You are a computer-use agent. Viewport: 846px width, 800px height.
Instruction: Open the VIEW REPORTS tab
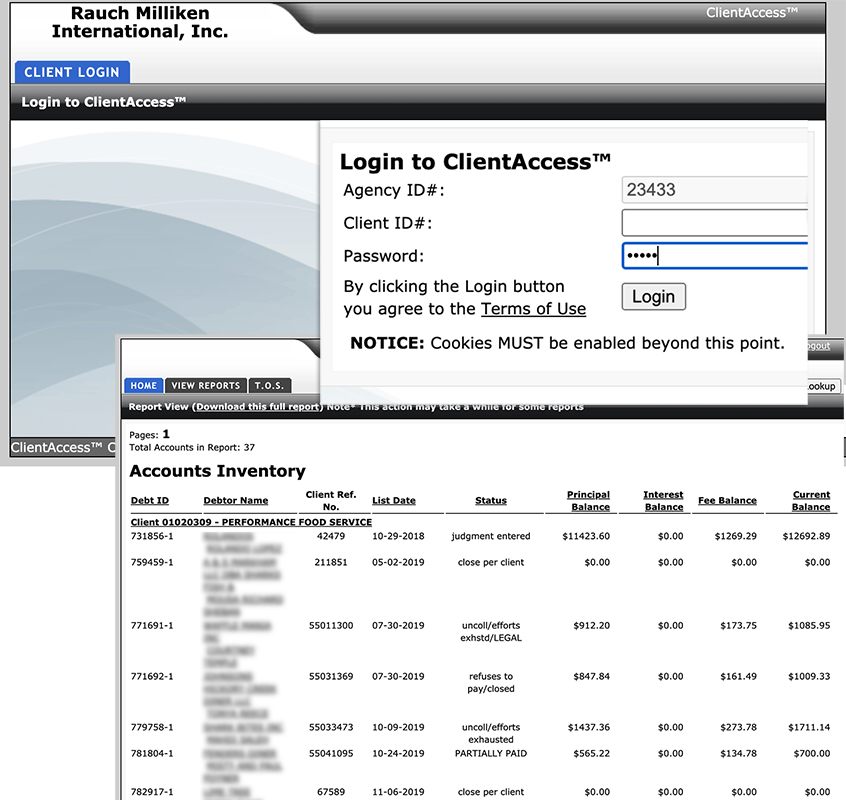205,385
